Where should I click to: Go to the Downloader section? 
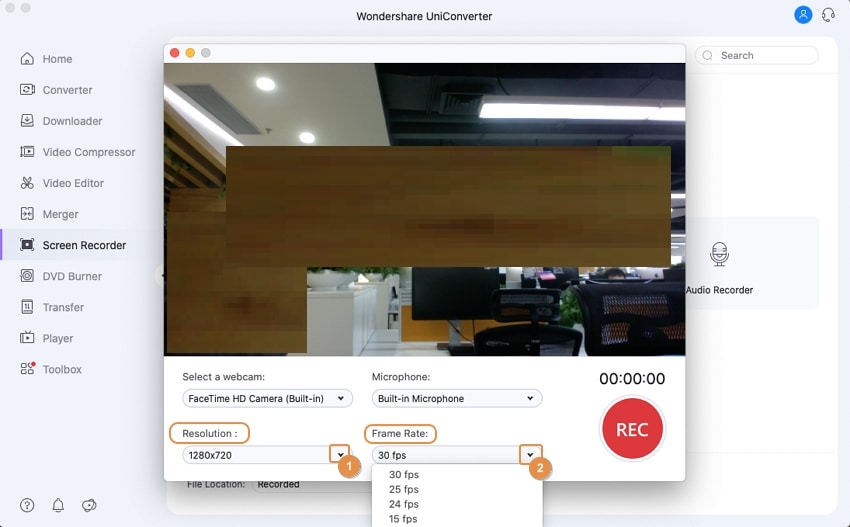click(72, 121)
